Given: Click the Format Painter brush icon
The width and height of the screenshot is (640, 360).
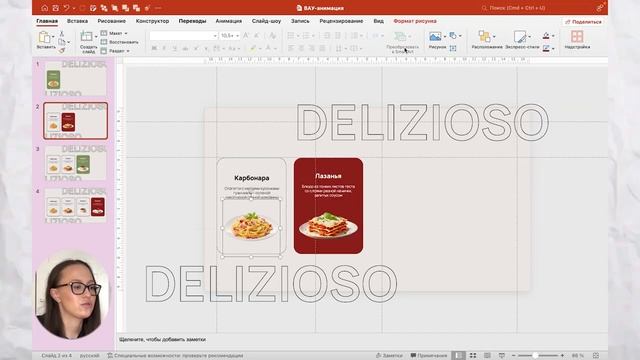Looking at the screenshot, I should coord(62,50).
